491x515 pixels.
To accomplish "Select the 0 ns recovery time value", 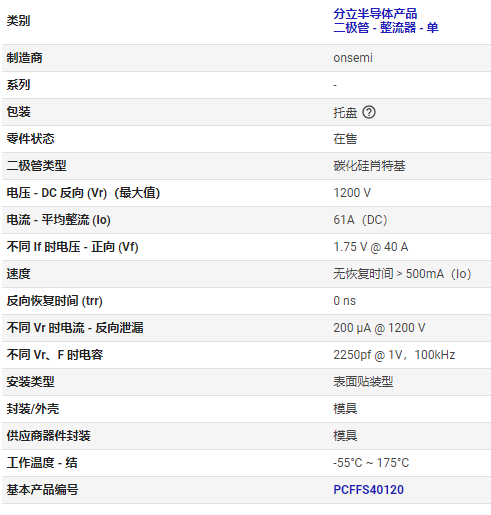I will coord(345,301).
